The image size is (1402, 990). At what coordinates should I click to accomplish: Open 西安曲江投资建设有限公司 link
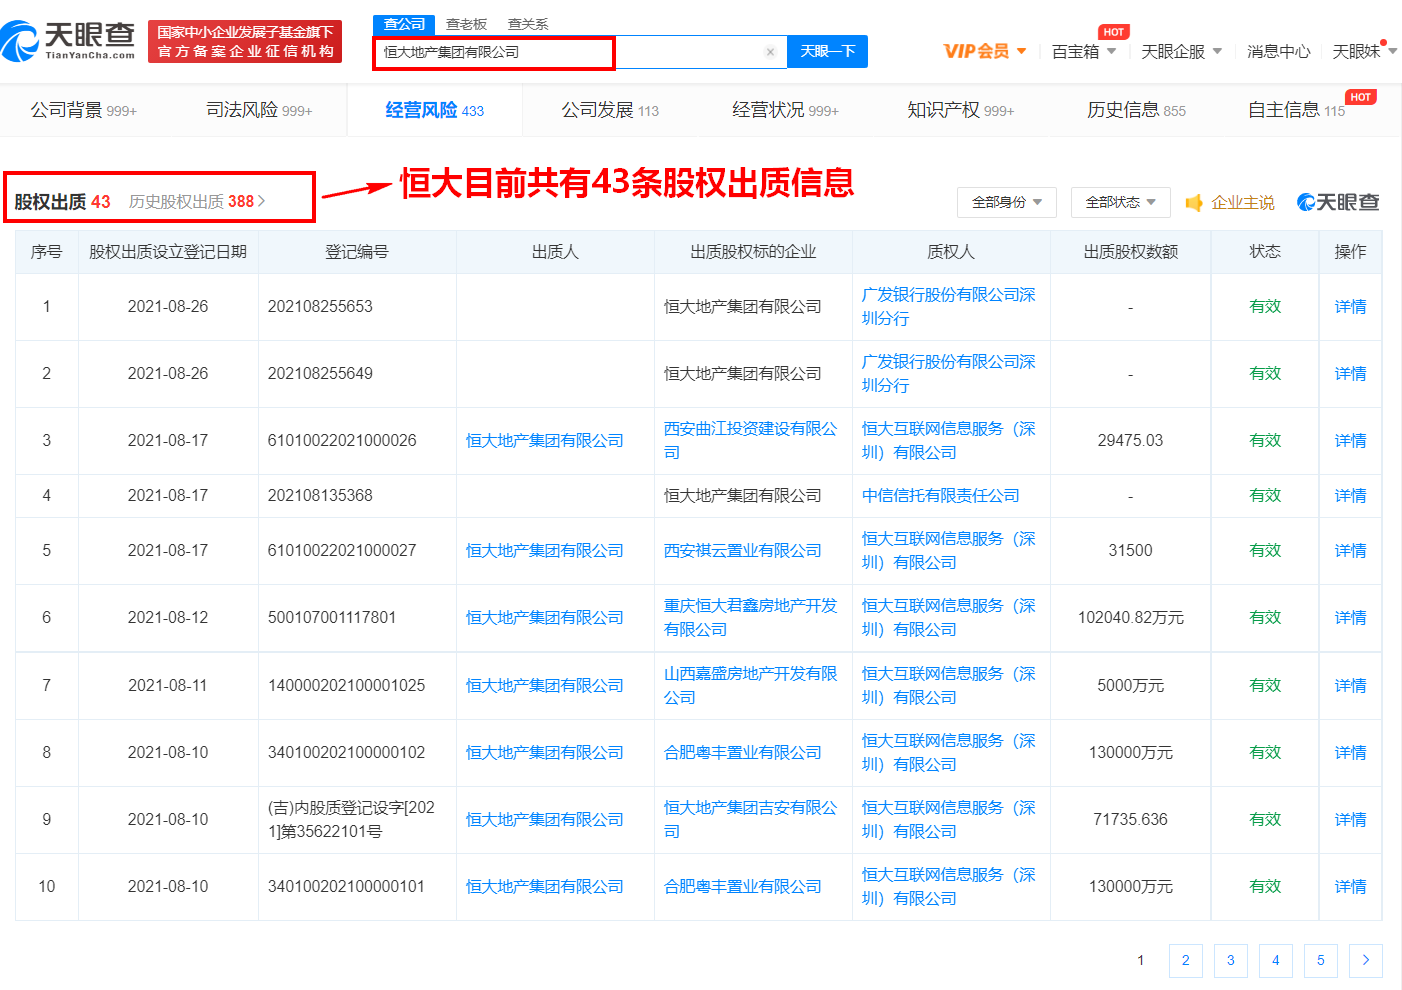point(750,441)
